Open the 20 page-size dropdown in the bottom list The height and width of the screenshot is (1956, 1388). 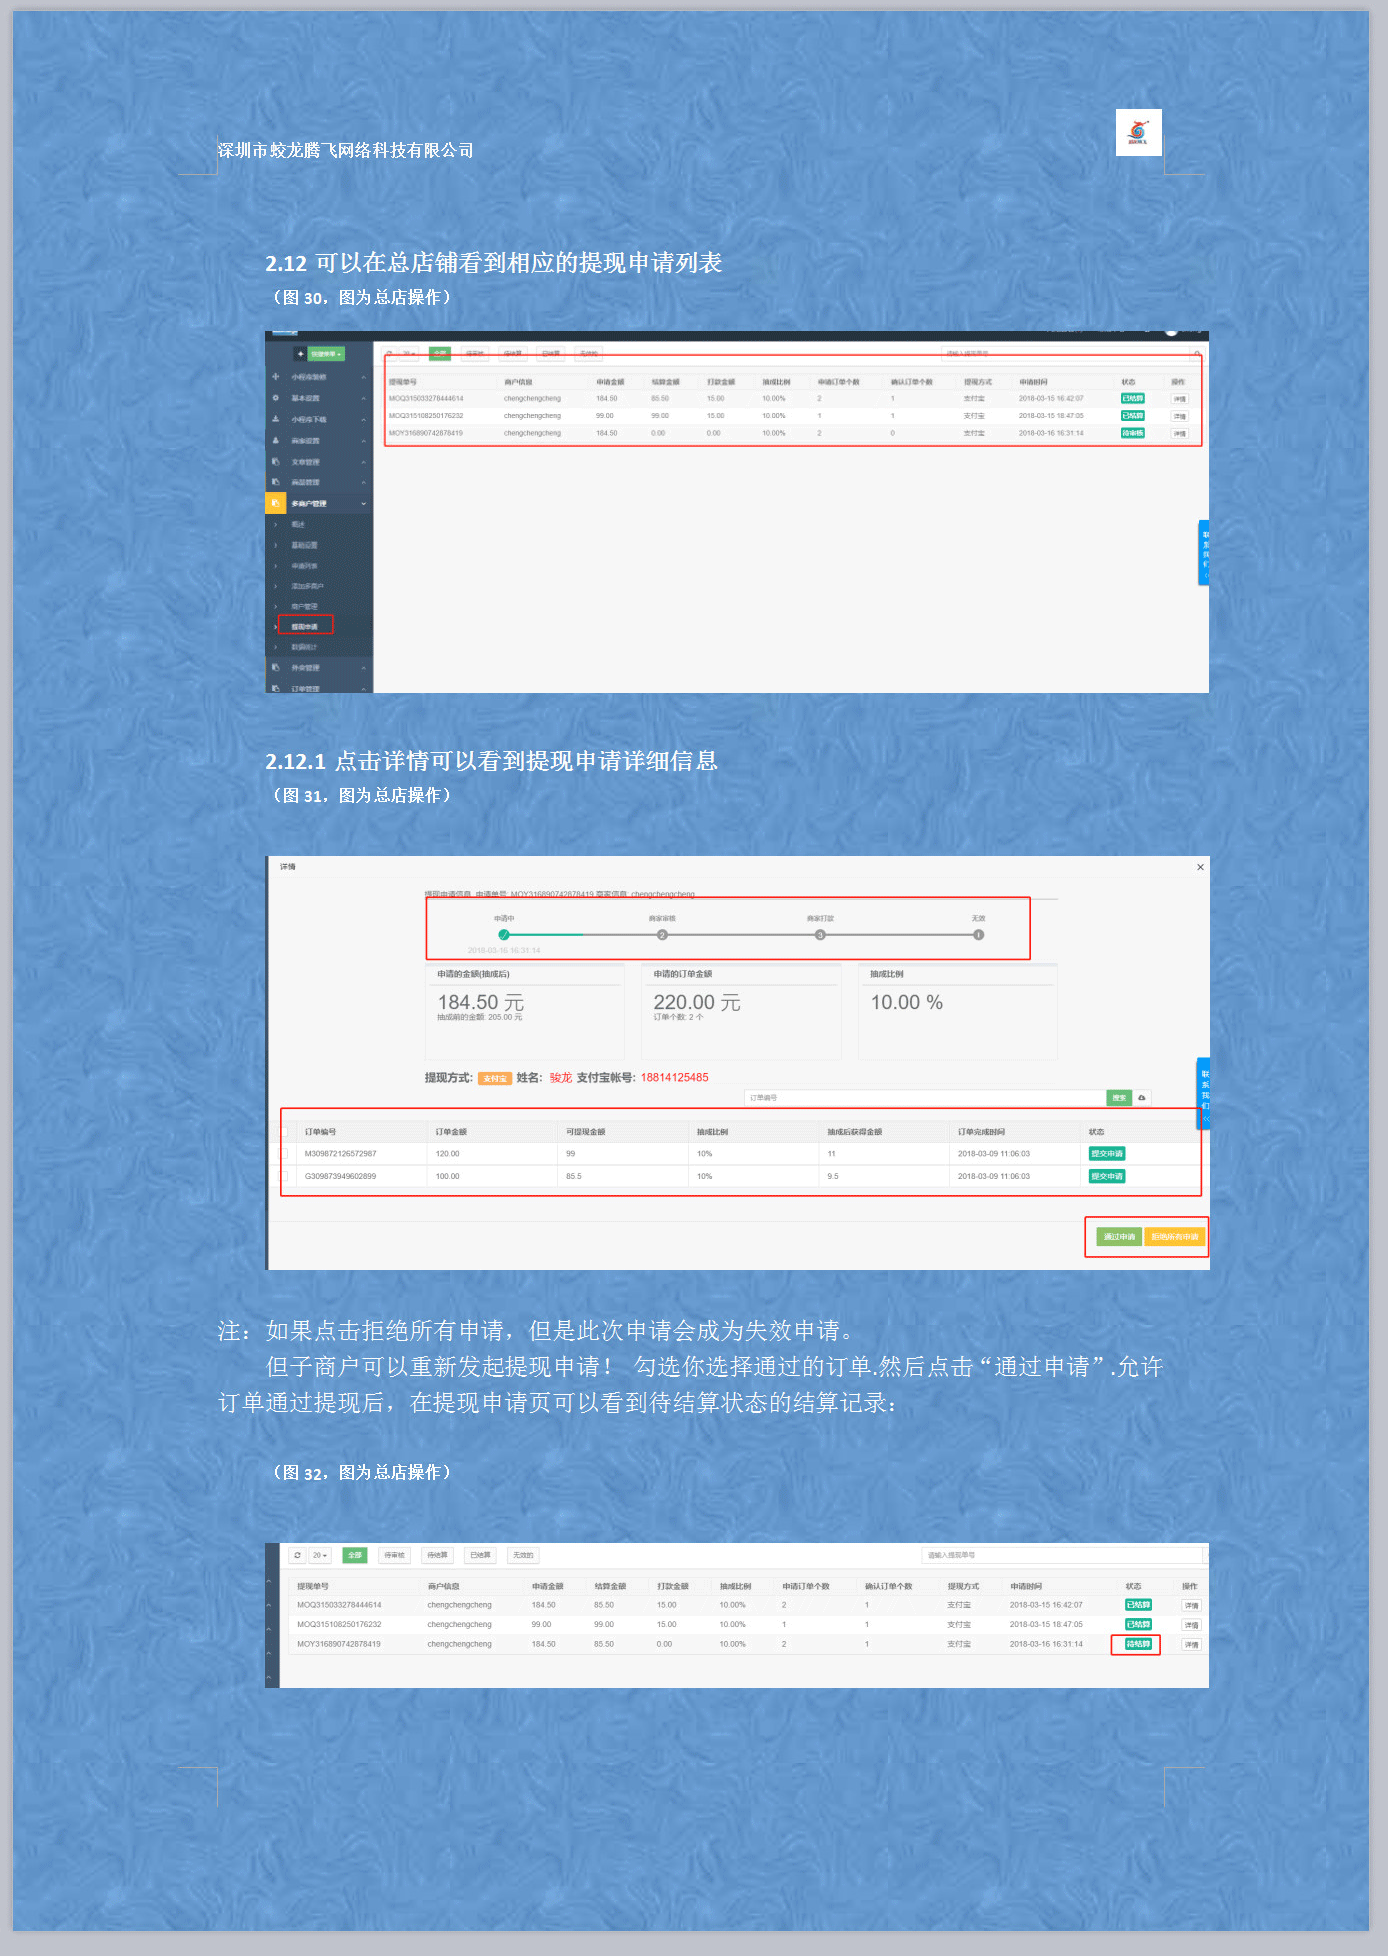[320, 1555]
